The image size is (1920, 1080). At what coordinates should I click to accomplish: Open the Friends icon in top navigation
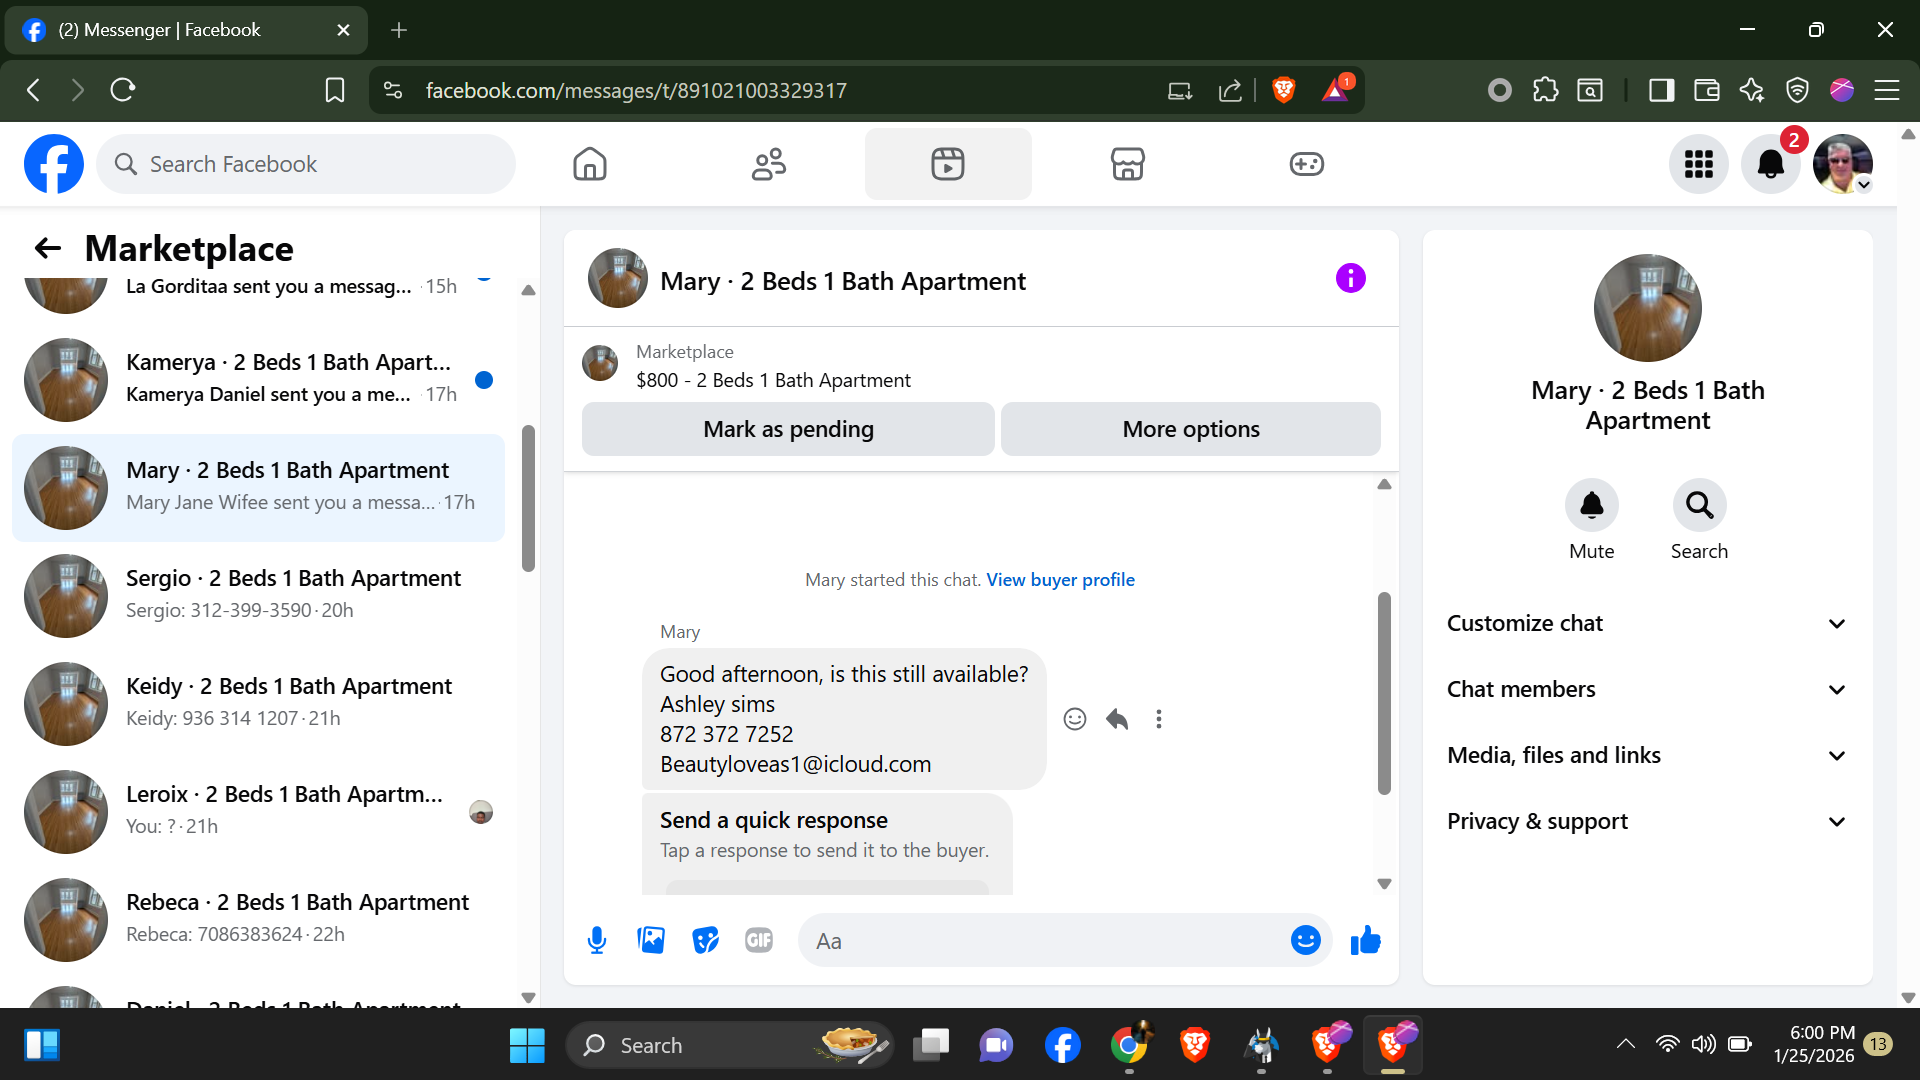[769, 164]
